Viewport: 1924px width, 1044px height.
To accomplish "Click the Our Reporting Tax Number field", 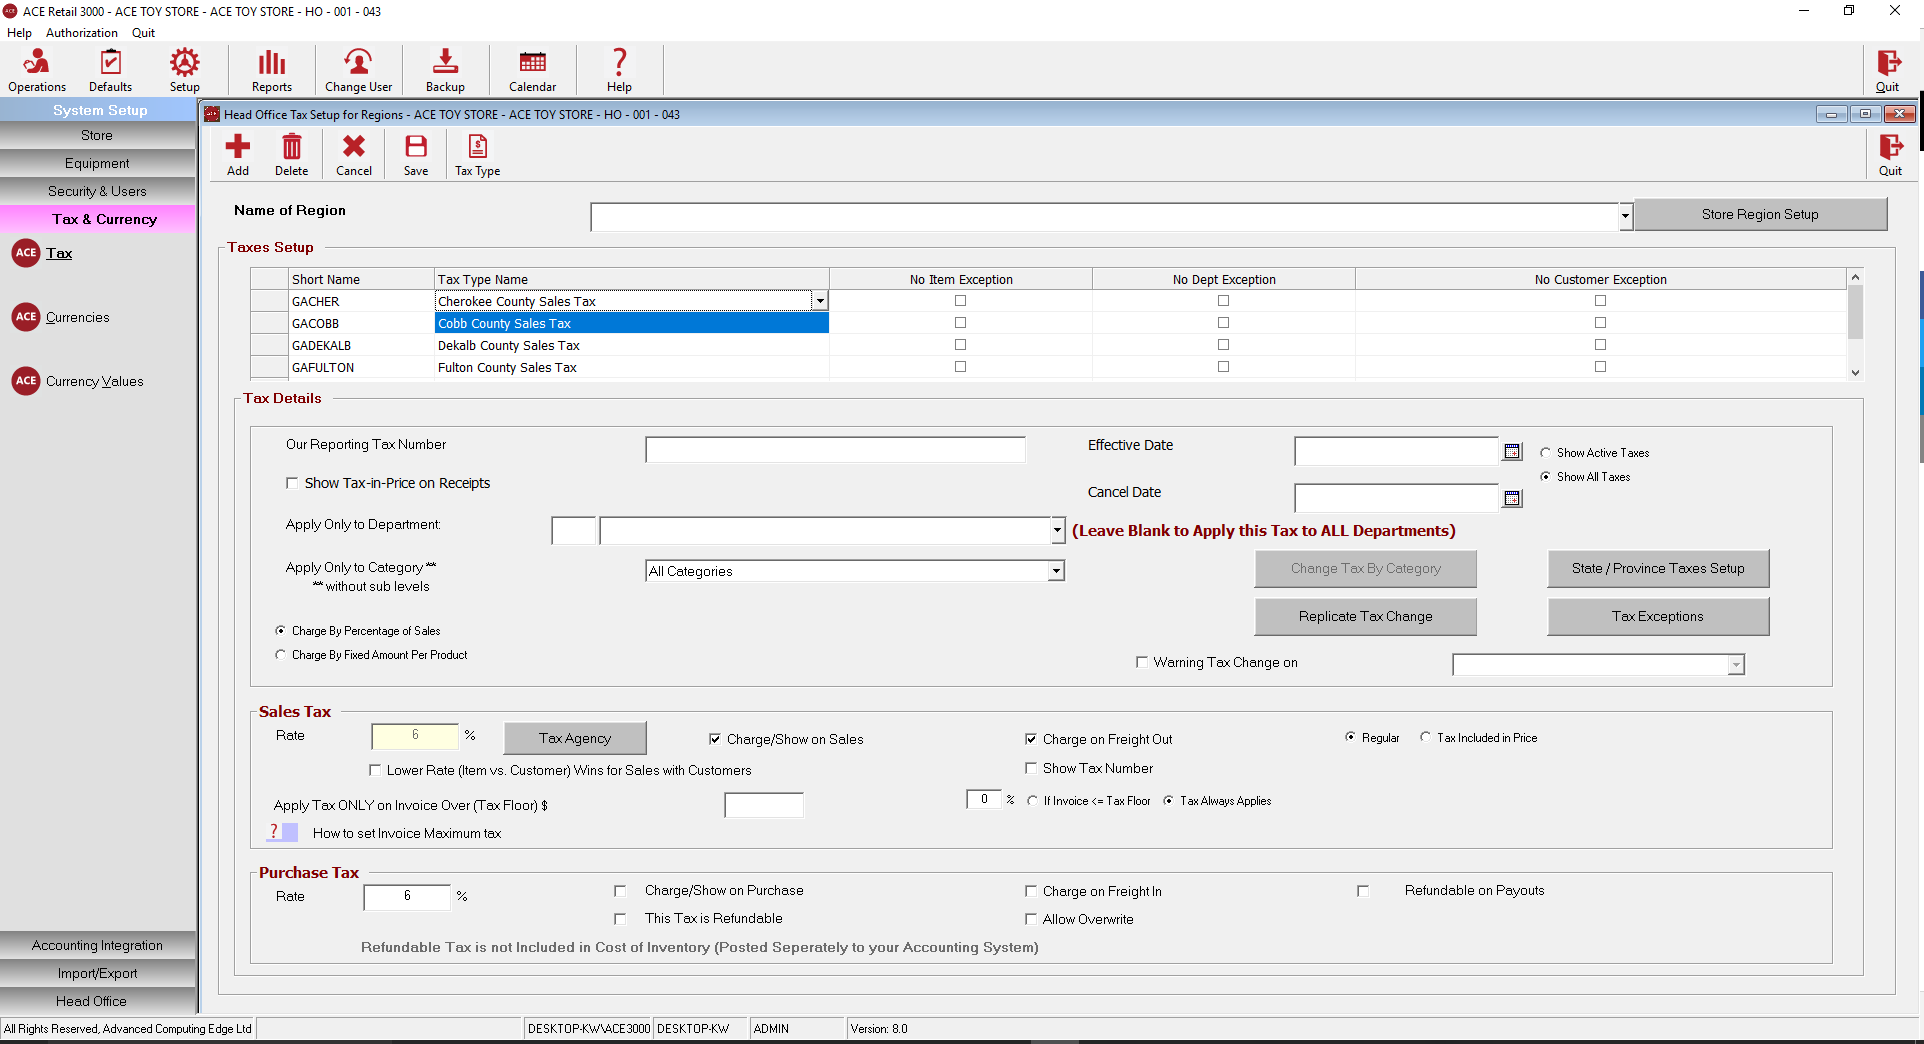I will [835, 450].
